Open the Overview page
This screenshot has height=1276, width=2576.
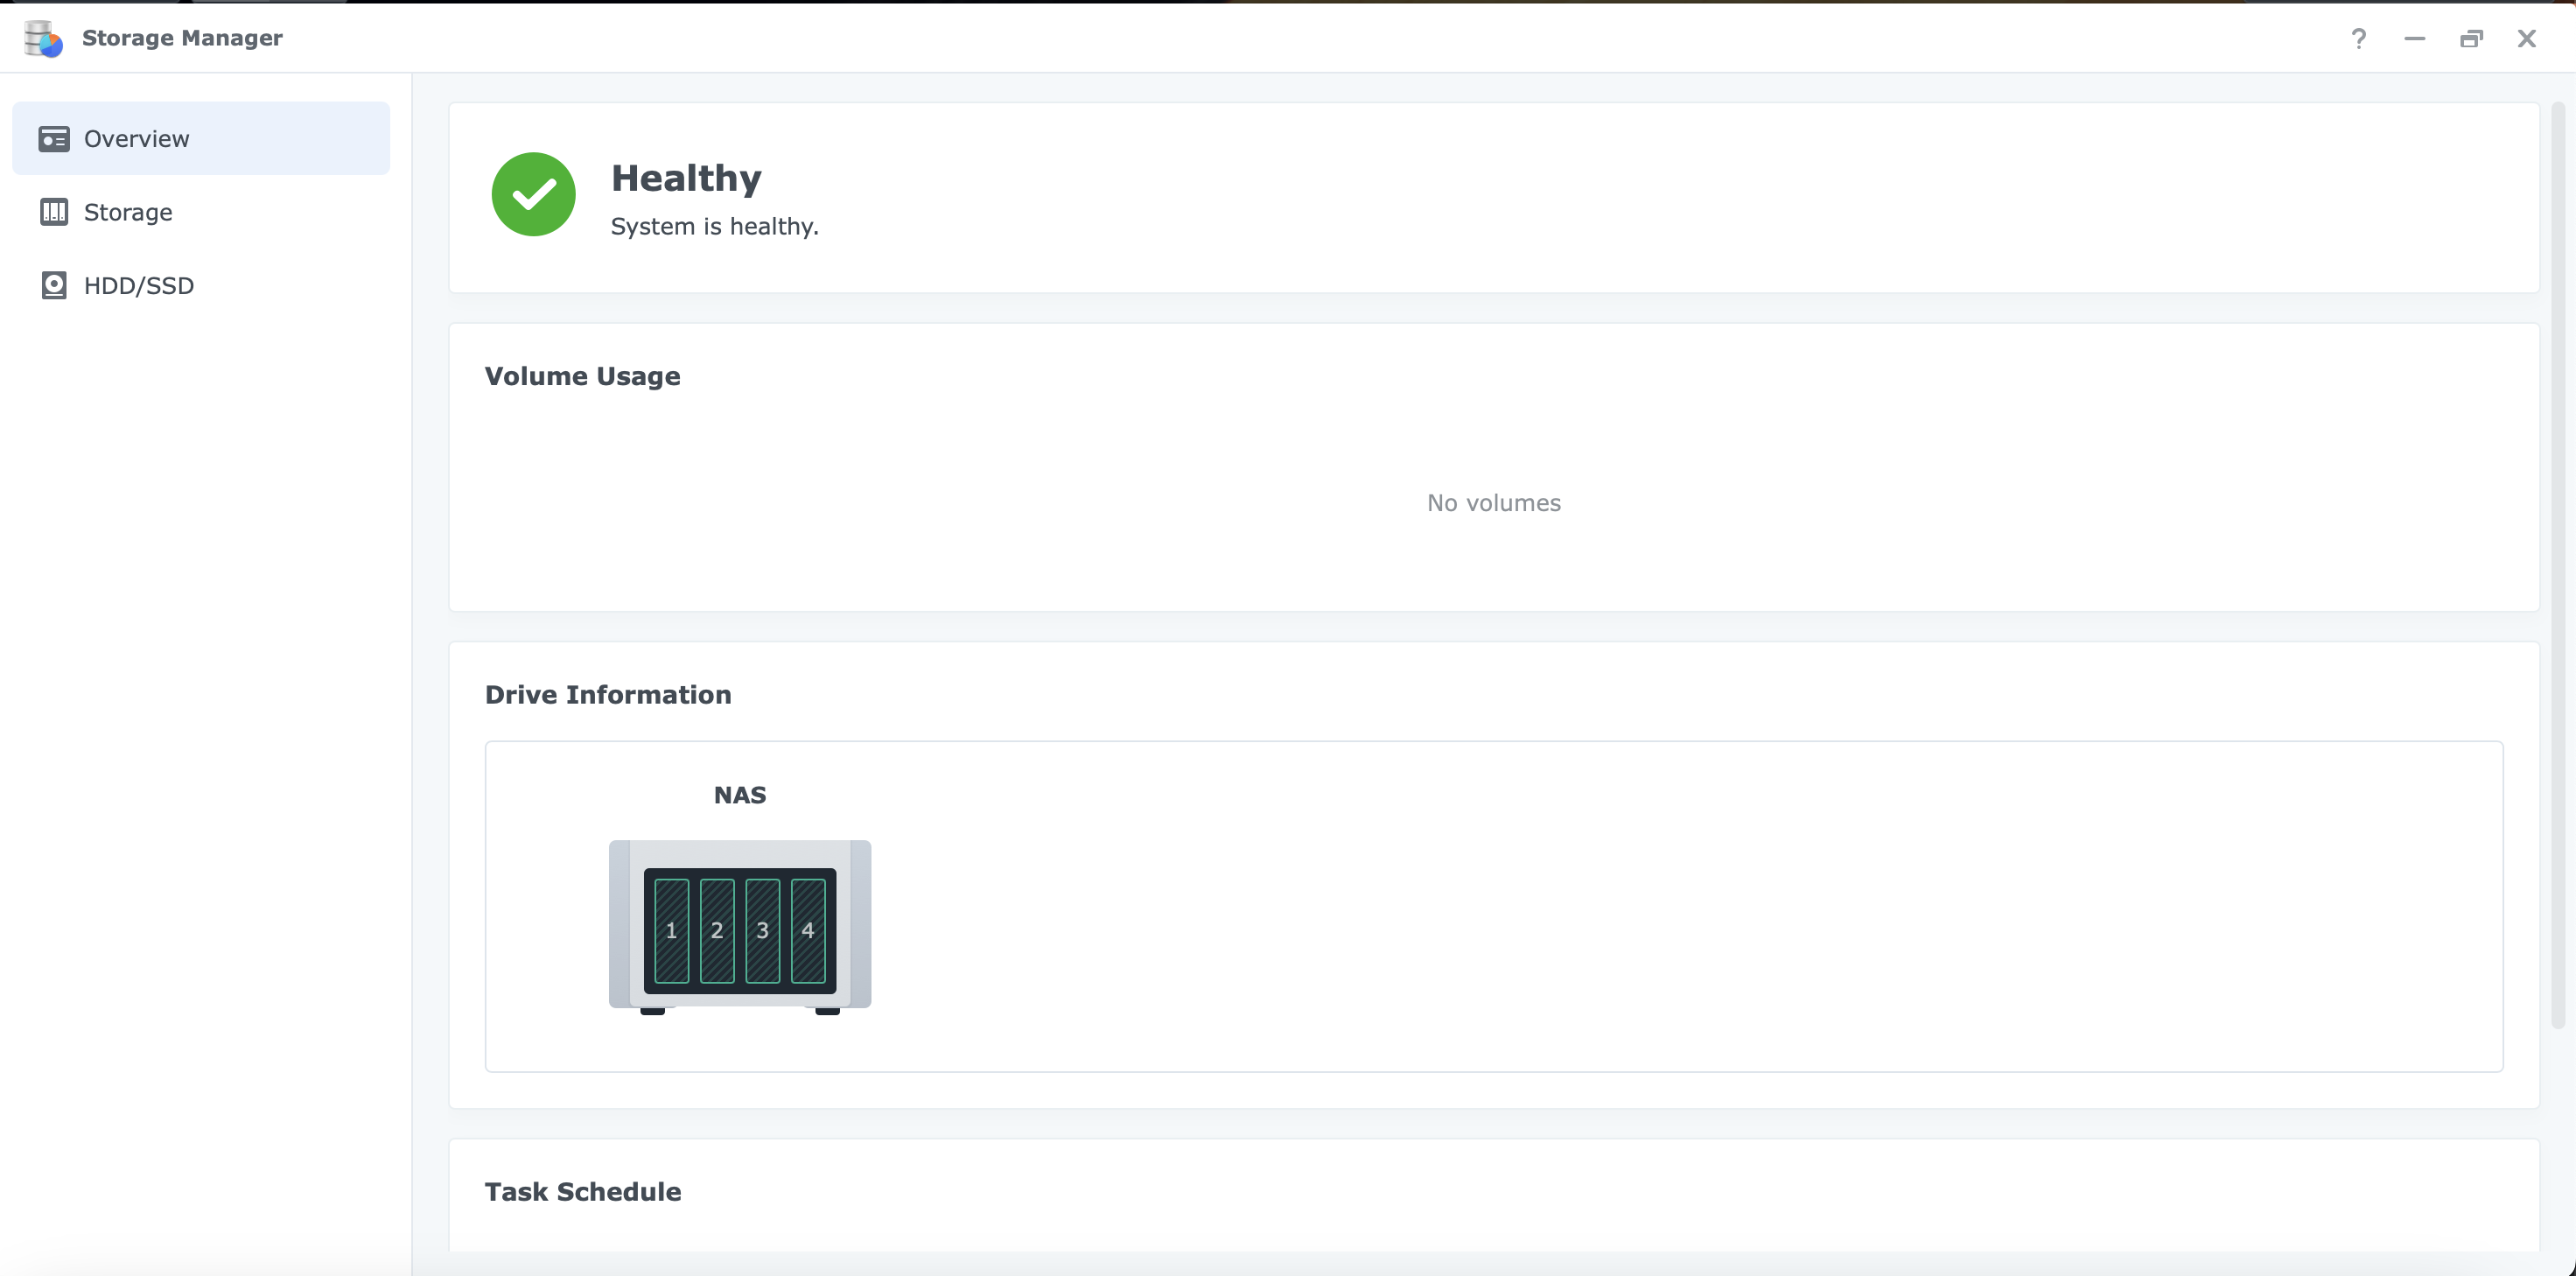click(137, 139)
